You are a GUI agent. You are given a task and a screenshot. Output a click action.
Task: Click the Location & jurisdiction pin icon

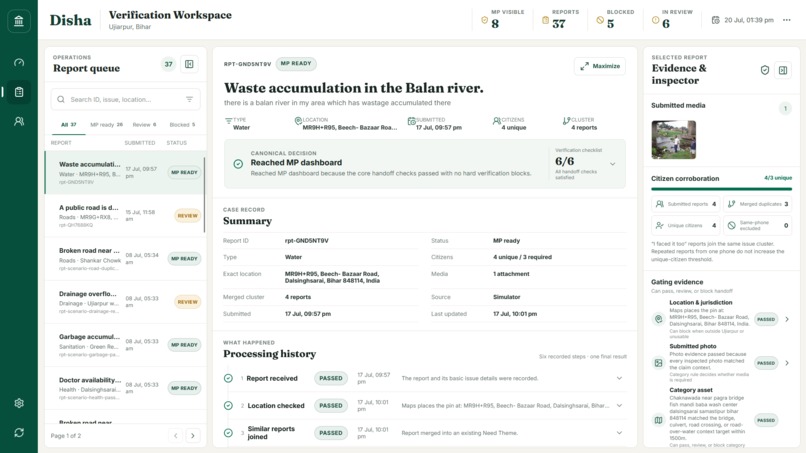pos(658,319)
